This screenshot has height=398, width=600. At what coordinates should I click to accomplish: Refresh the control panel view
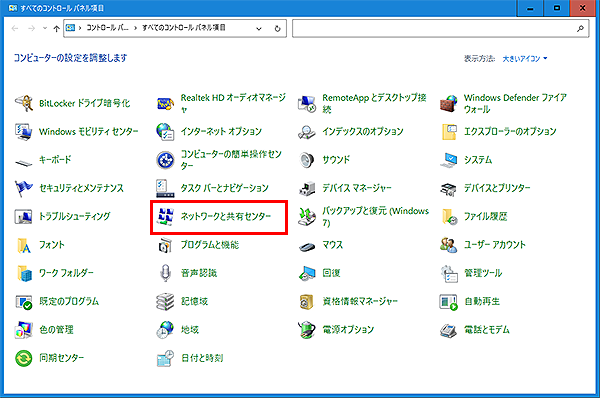coord(277,28)
